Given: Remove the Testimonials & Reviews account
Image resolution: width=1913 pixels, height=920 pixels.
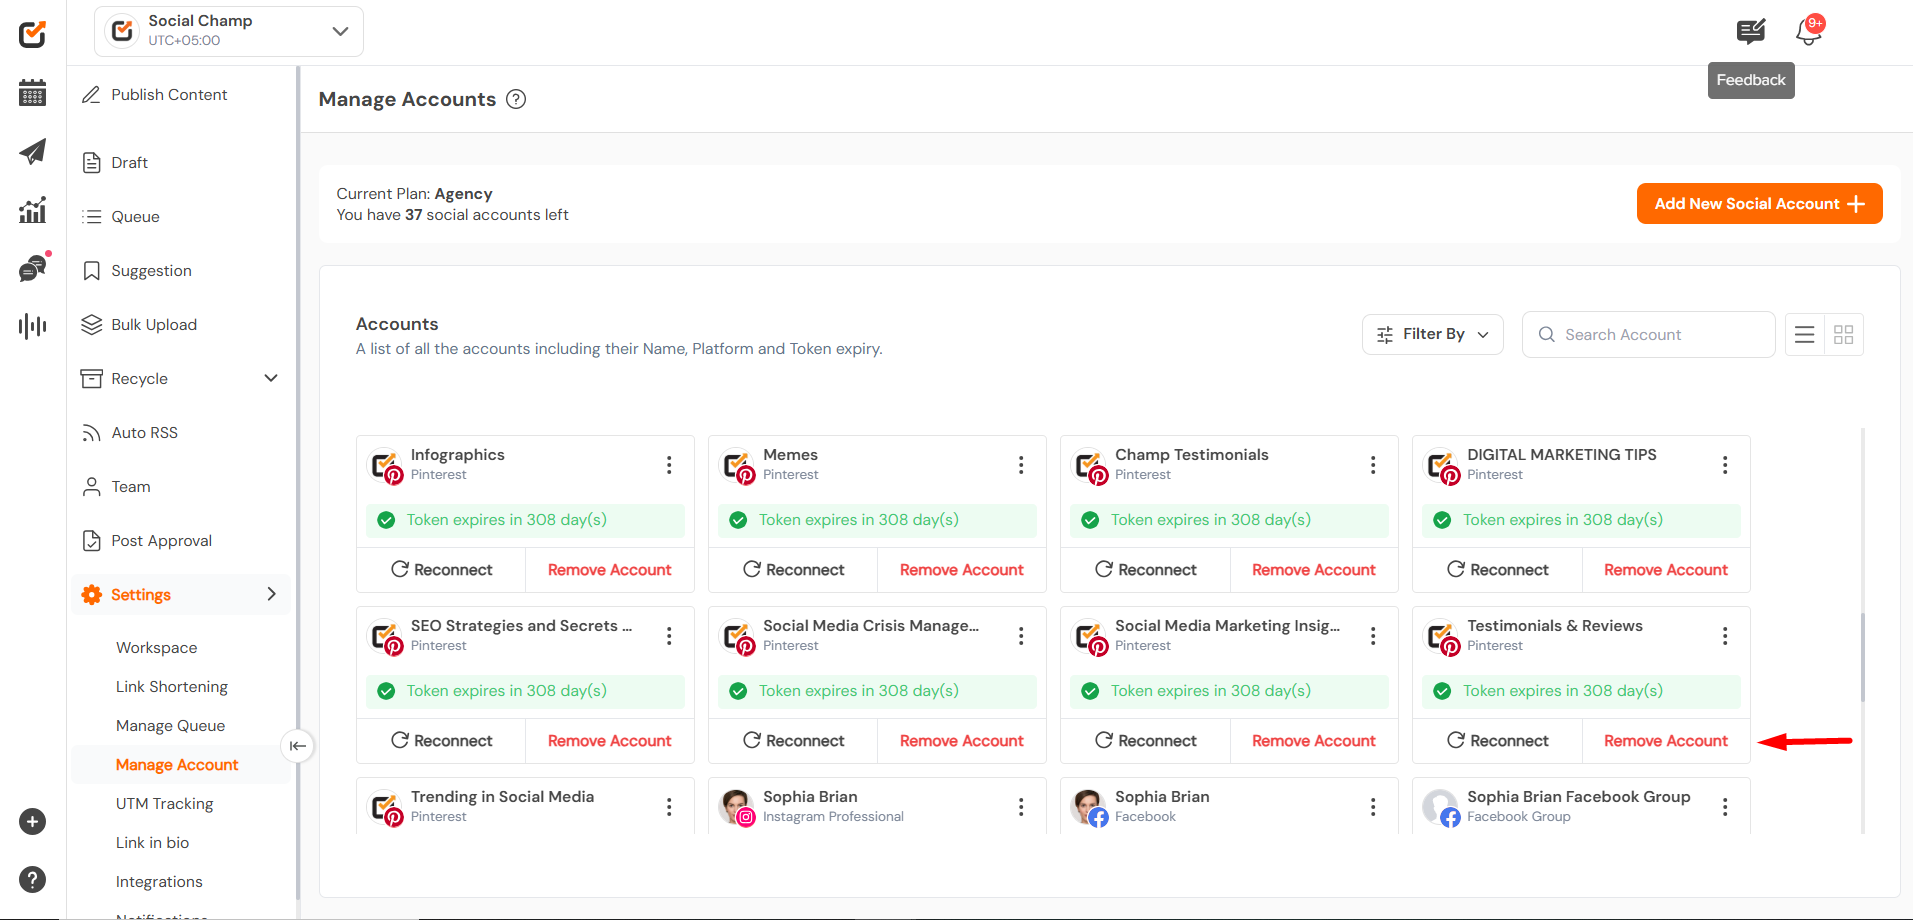Looking at the screenshot, I should click(x=1665, y=740).
